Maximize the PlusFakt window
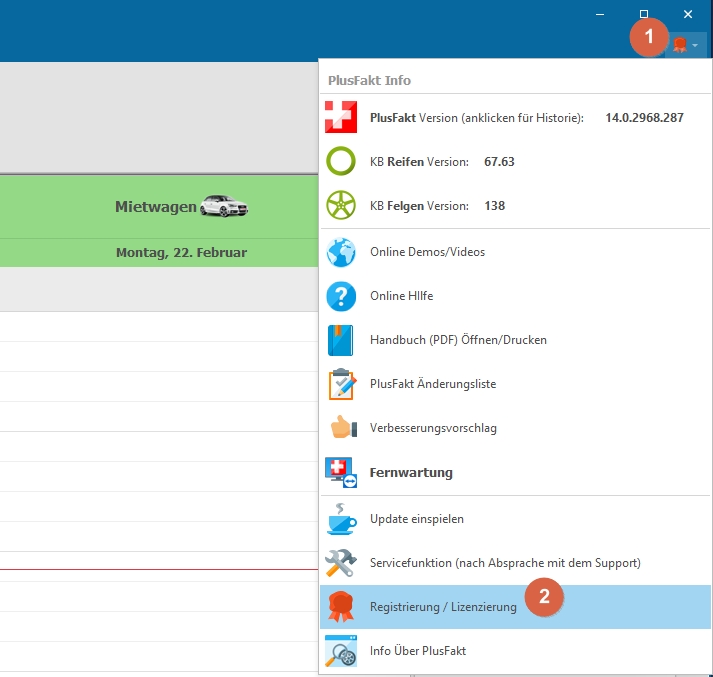The width and height of the screenshot is (713, 677). pos(644,14)
